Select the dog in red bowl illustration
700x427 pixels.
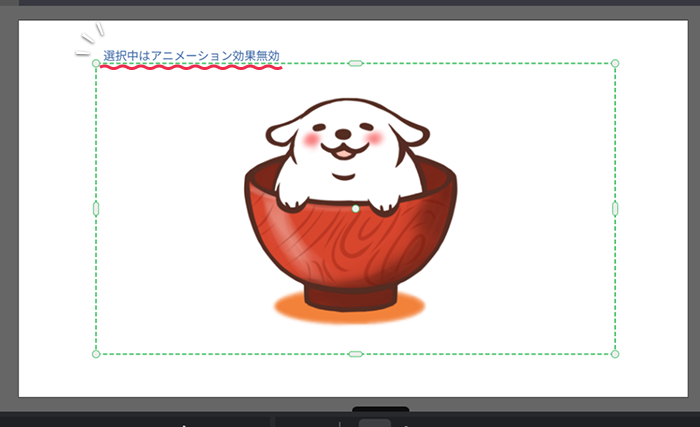(350, 210)
